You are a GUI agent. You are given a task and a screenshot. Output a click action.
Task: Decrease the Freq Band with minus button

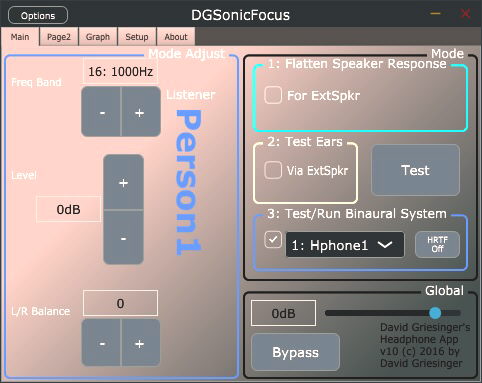[101, 112]
